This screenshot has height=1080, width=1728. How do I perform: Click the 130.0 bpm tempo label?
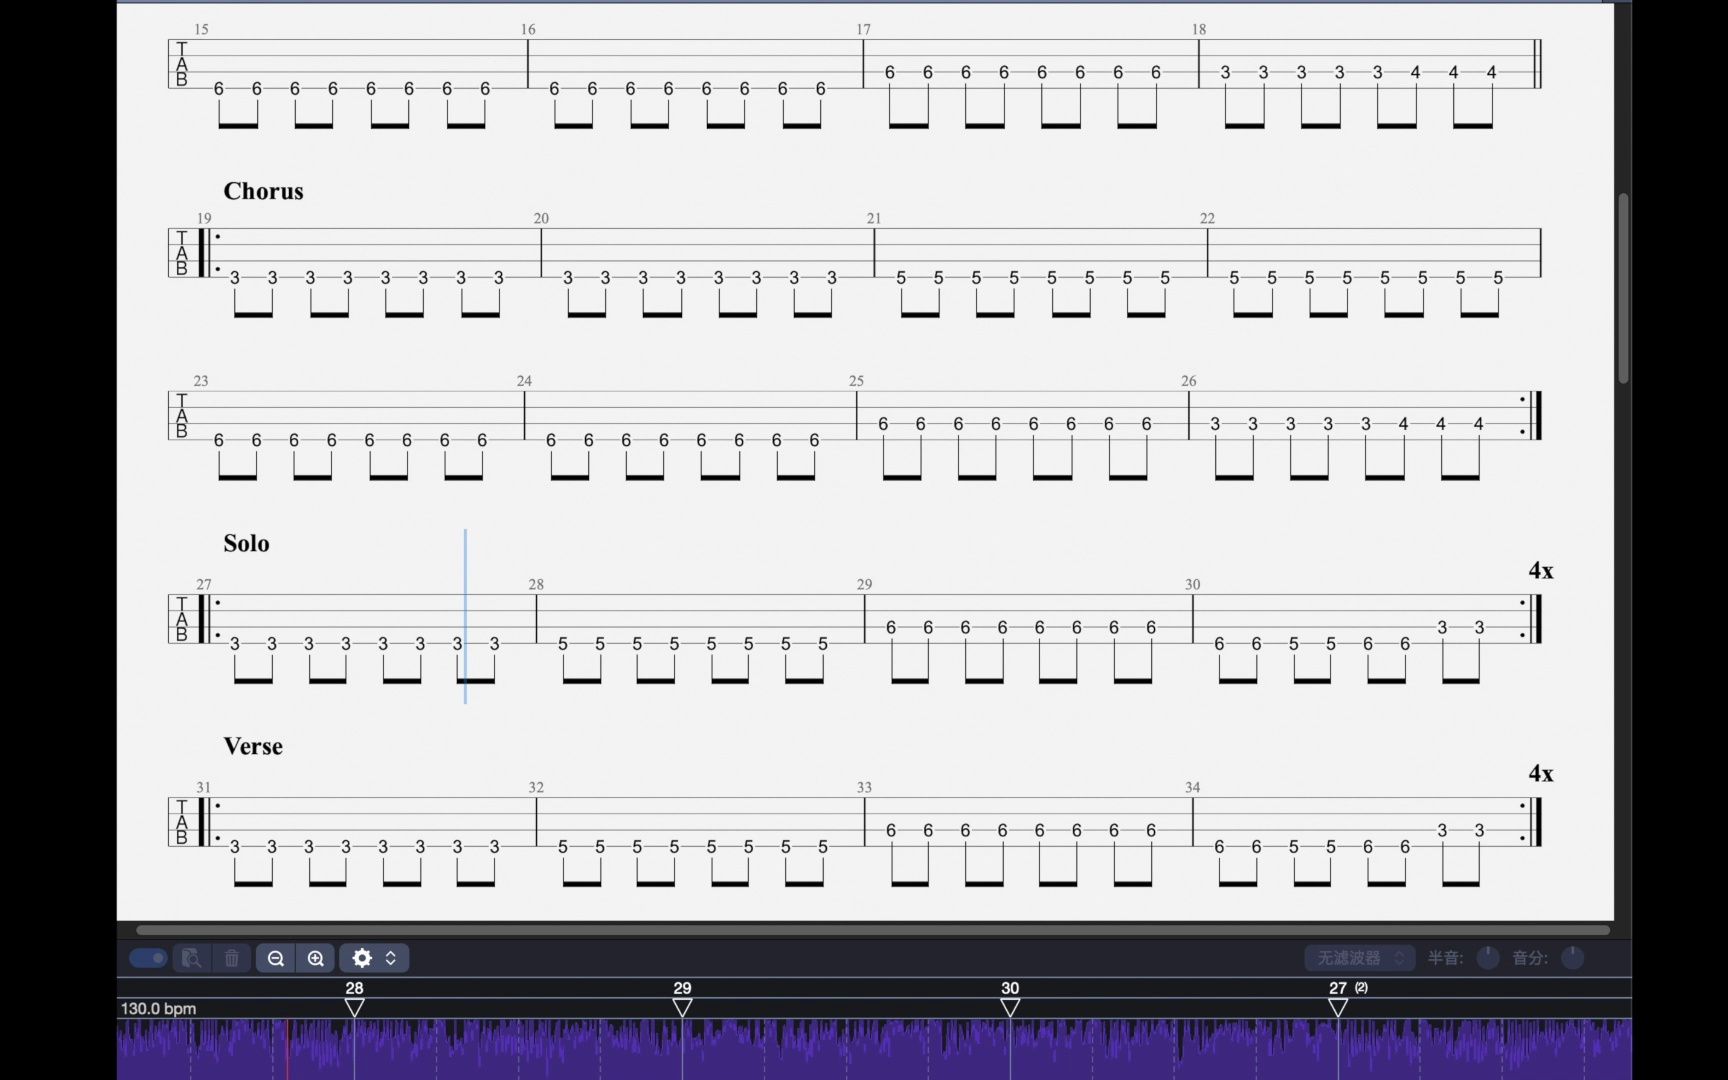point(158,1008)
